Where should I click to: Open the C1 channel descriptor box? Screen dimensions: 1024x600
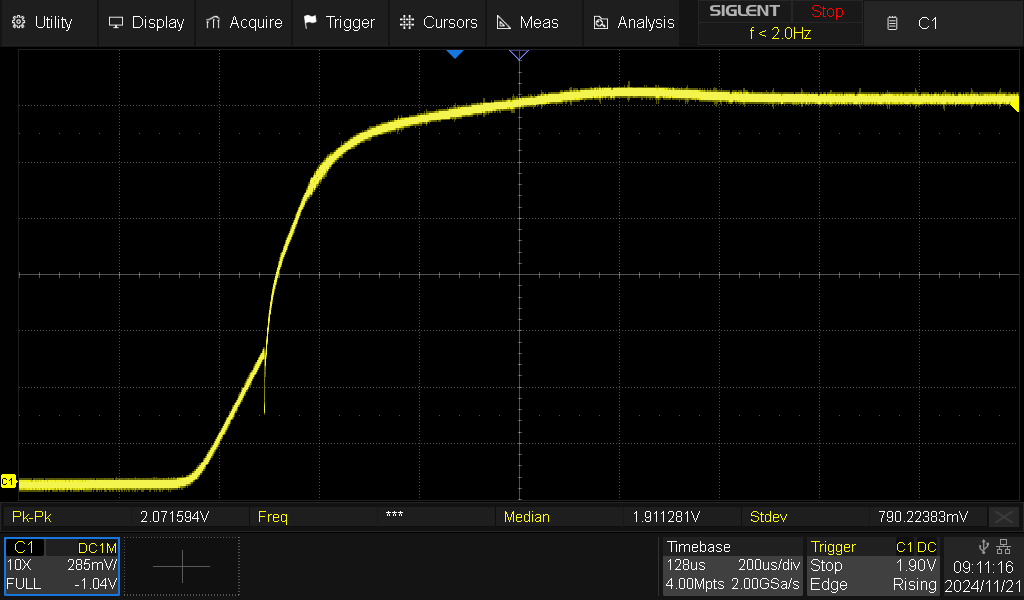click(x=62, y=566)
